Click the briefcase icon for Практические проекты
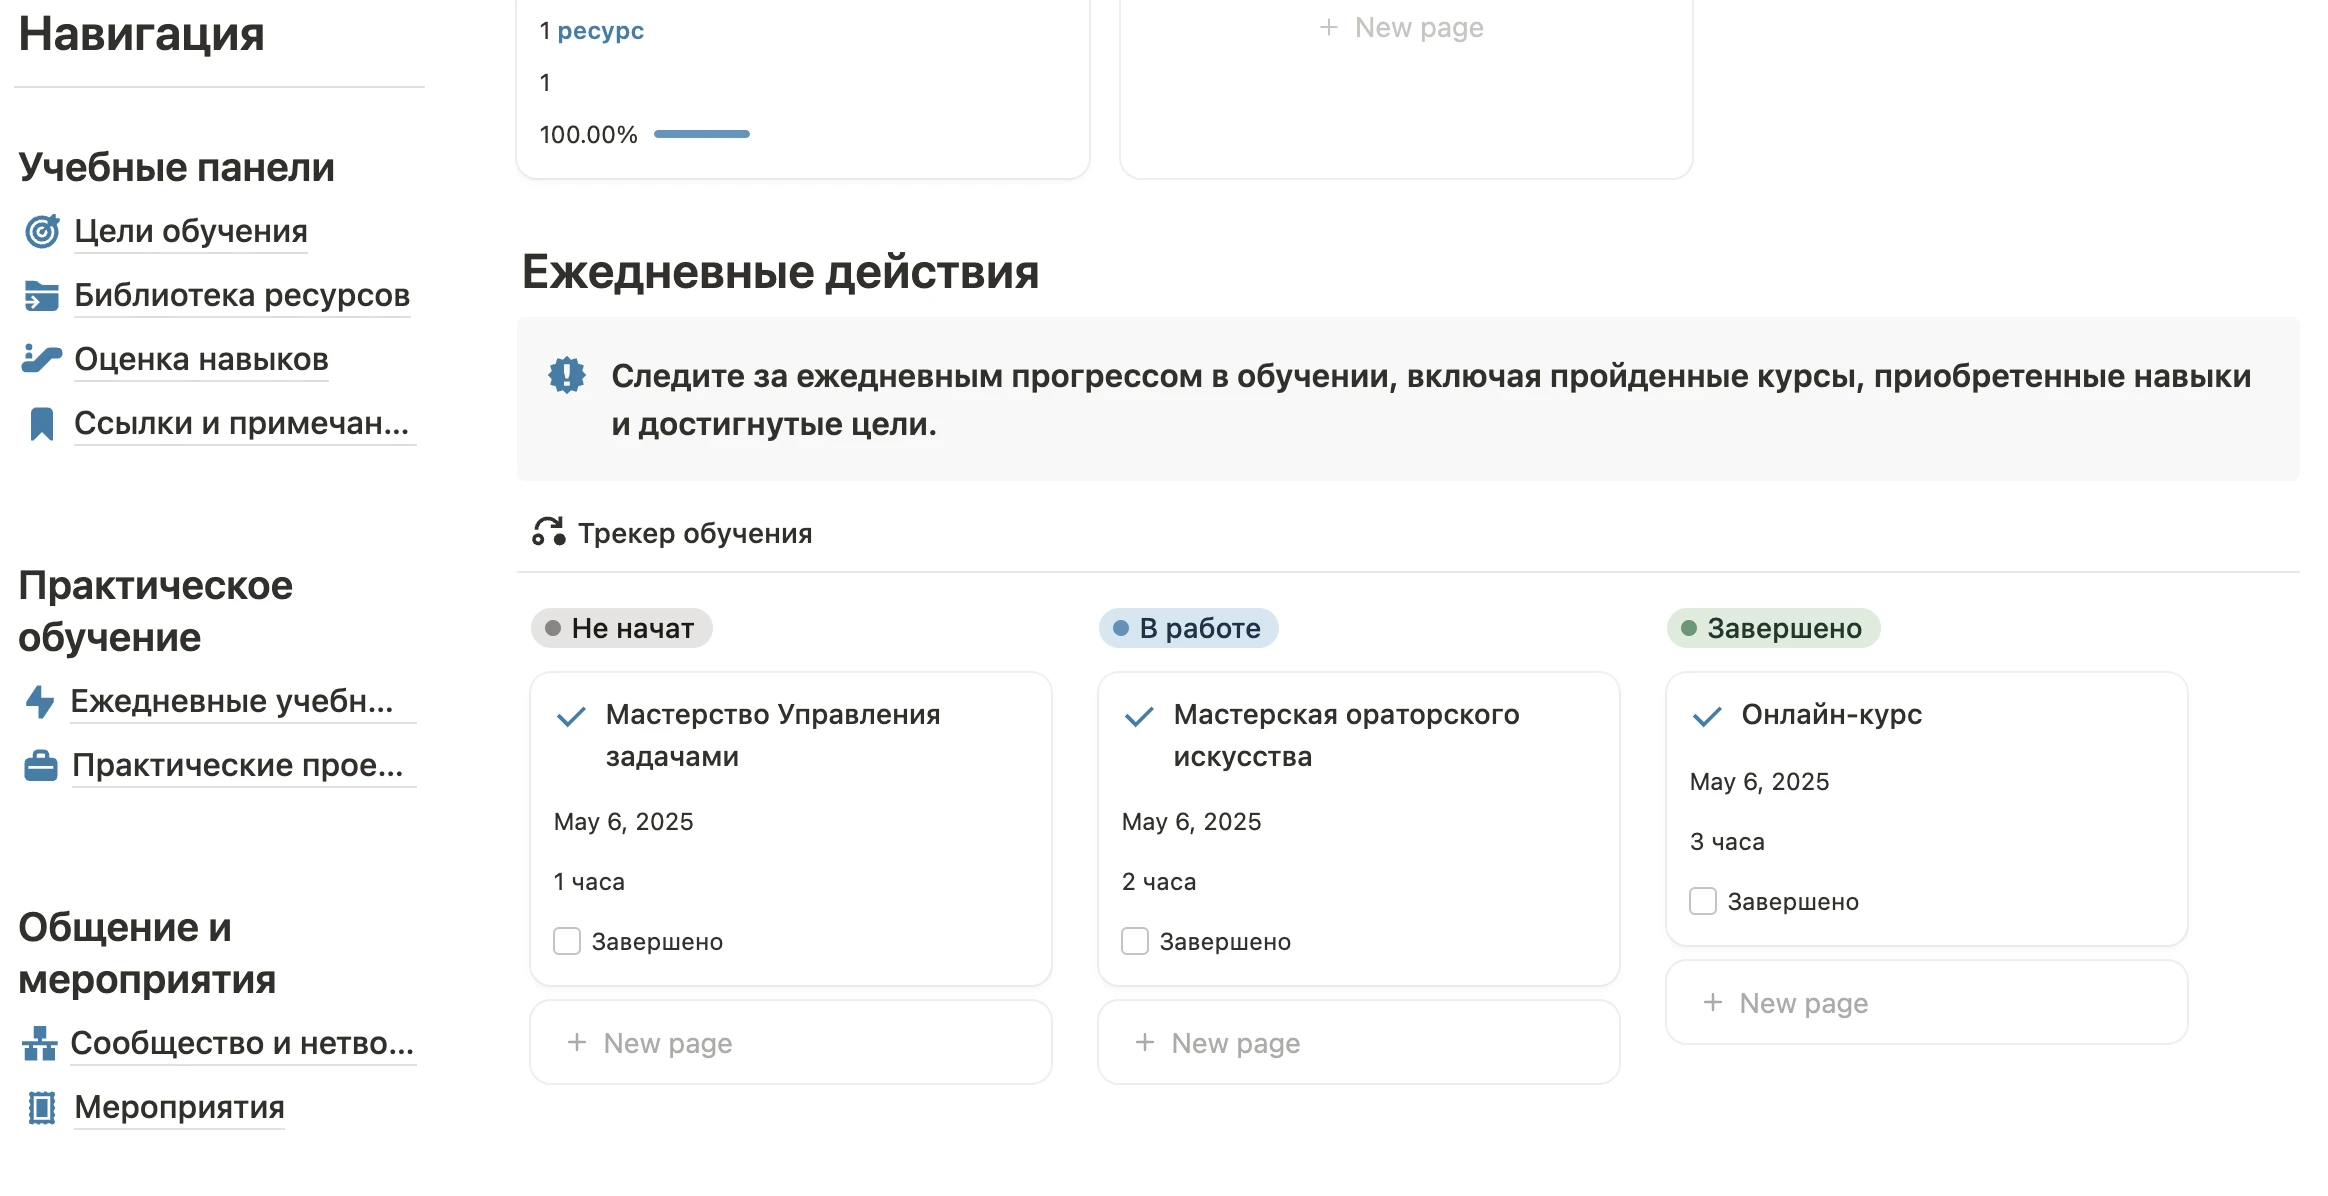Viewport: 2328px width, 1196px height. click(41, 766)
